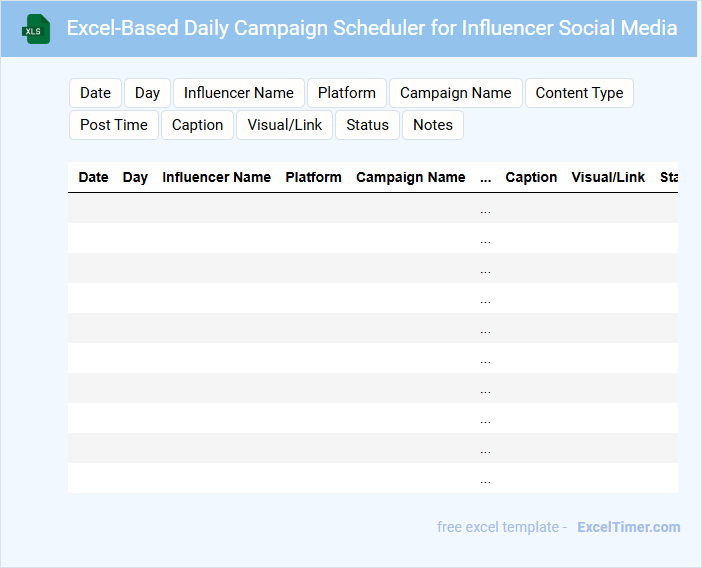
Task: Choose the Post Time tag
Action: pyautogui.click(x=114, y=125)
